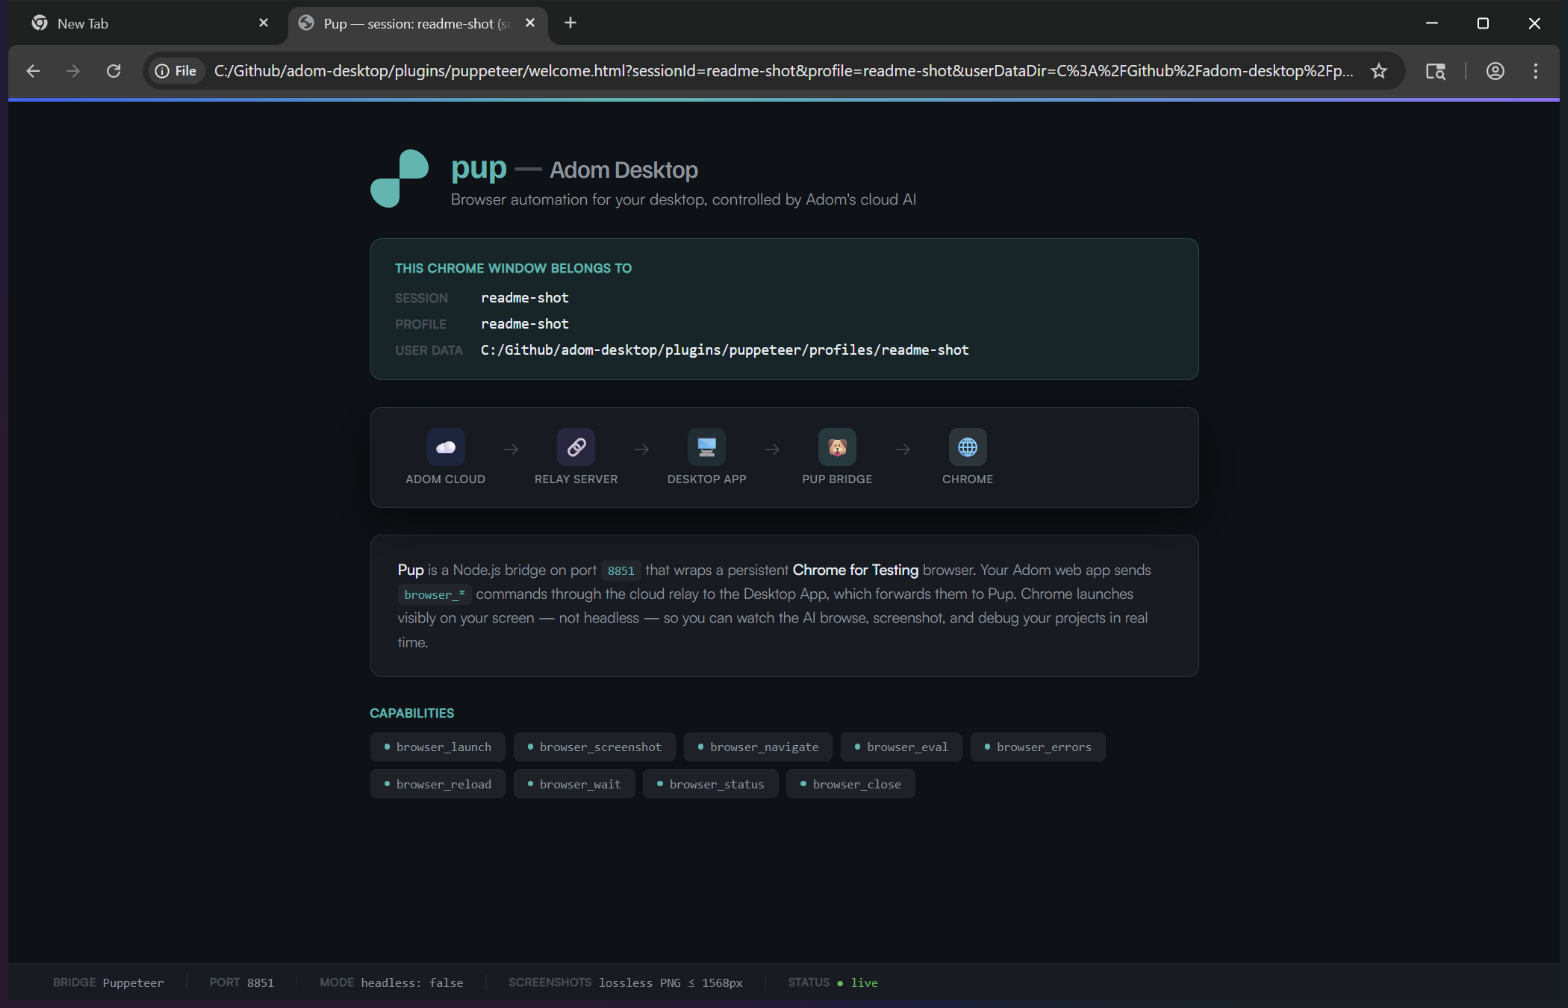This screenshot has height=1008, width=1568.
Task: Click the CAPABILITIES heading
Action: tap(412, 713)
